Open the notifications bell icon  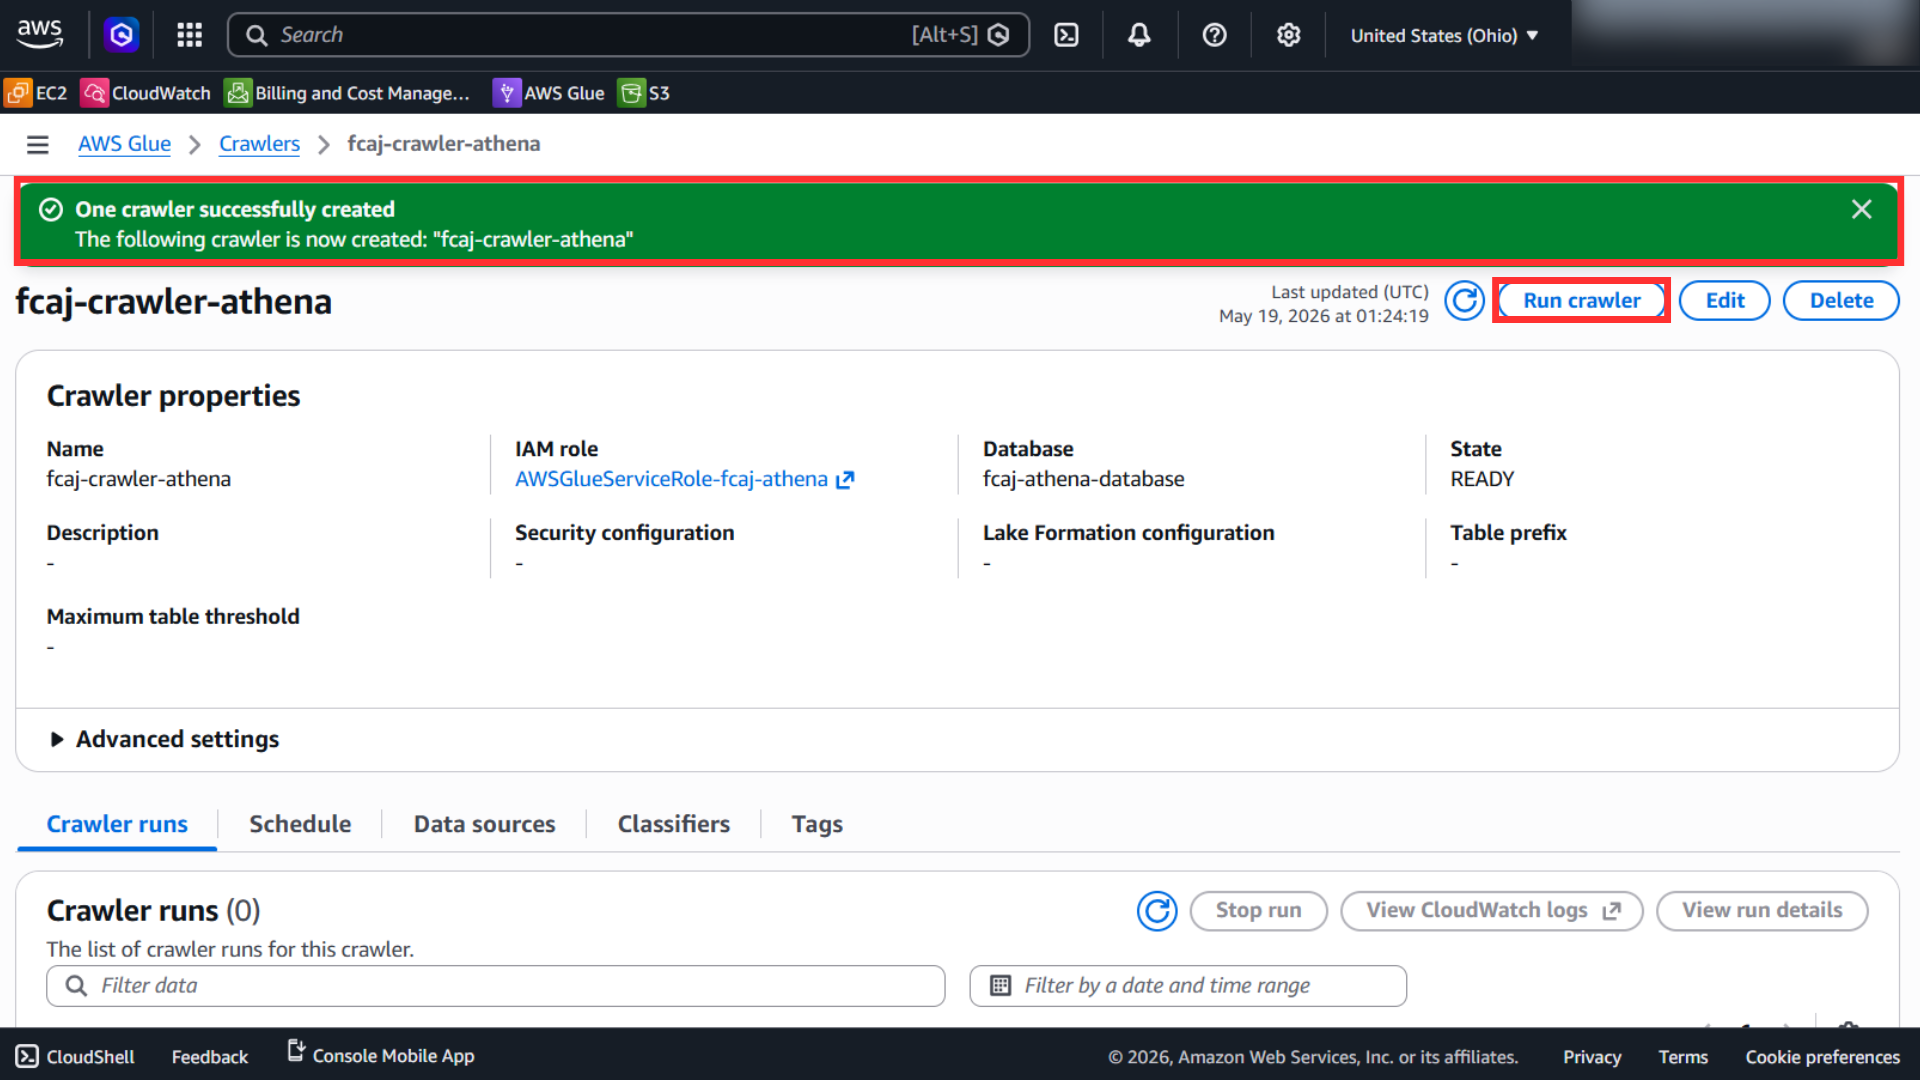click(x=1139, y=35)
